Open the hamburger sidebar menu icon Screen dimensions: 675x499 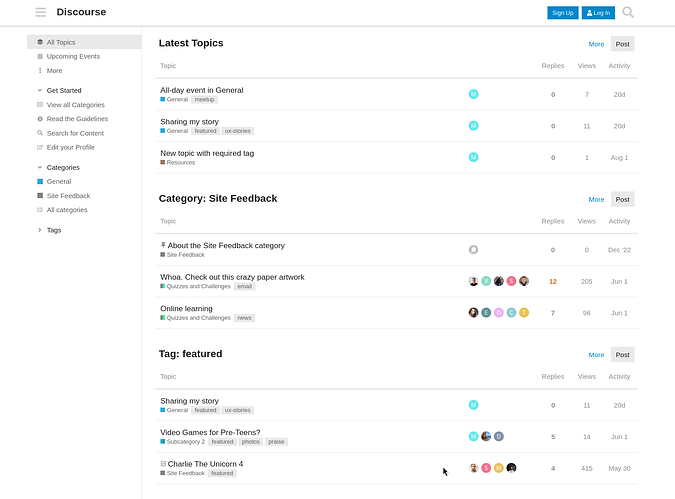tap(40, 12)
